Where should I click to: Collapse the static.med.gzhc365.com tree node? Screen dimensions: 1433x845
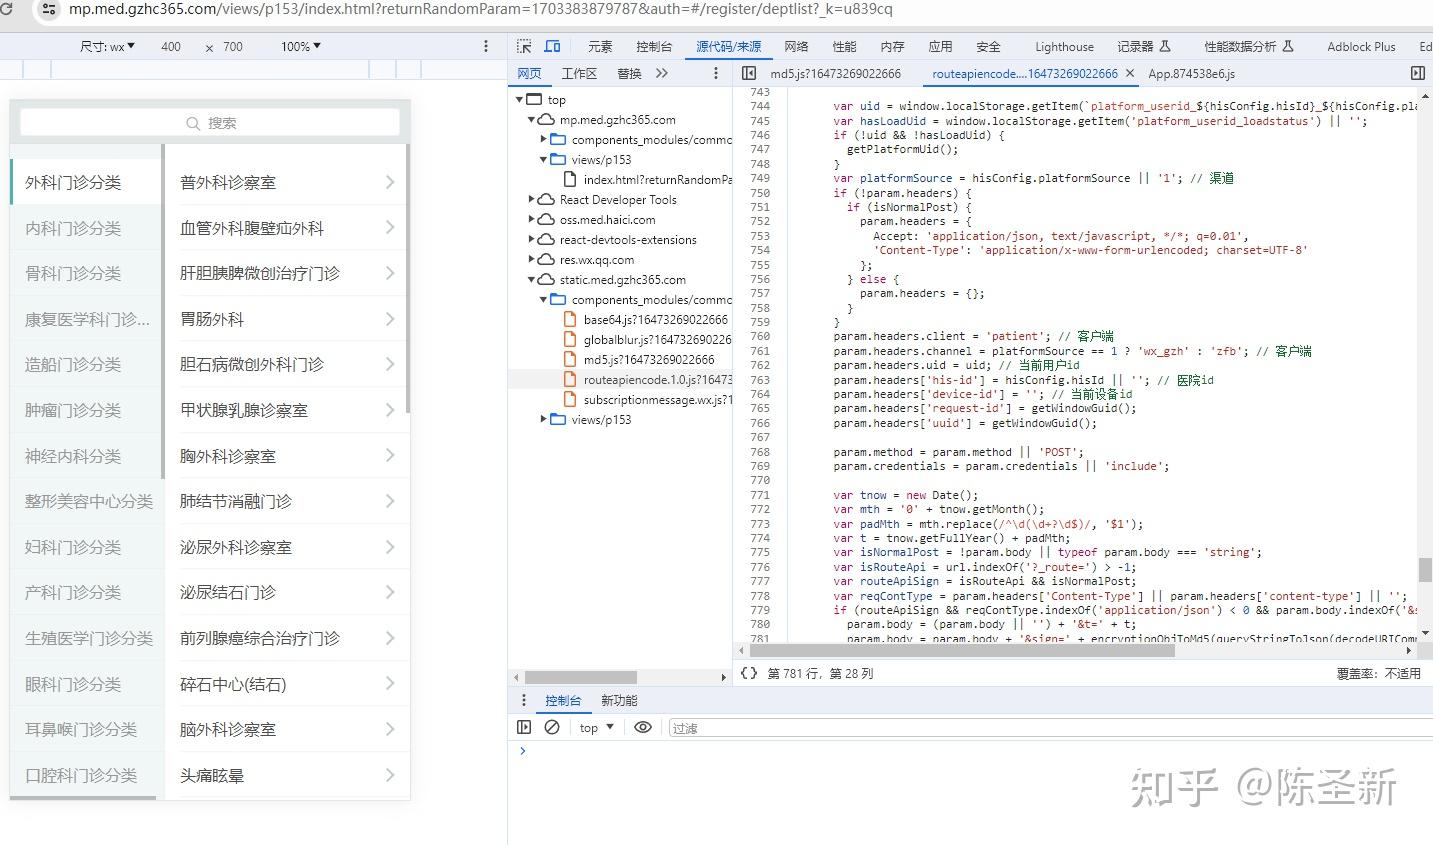click(x=532, y=280)
